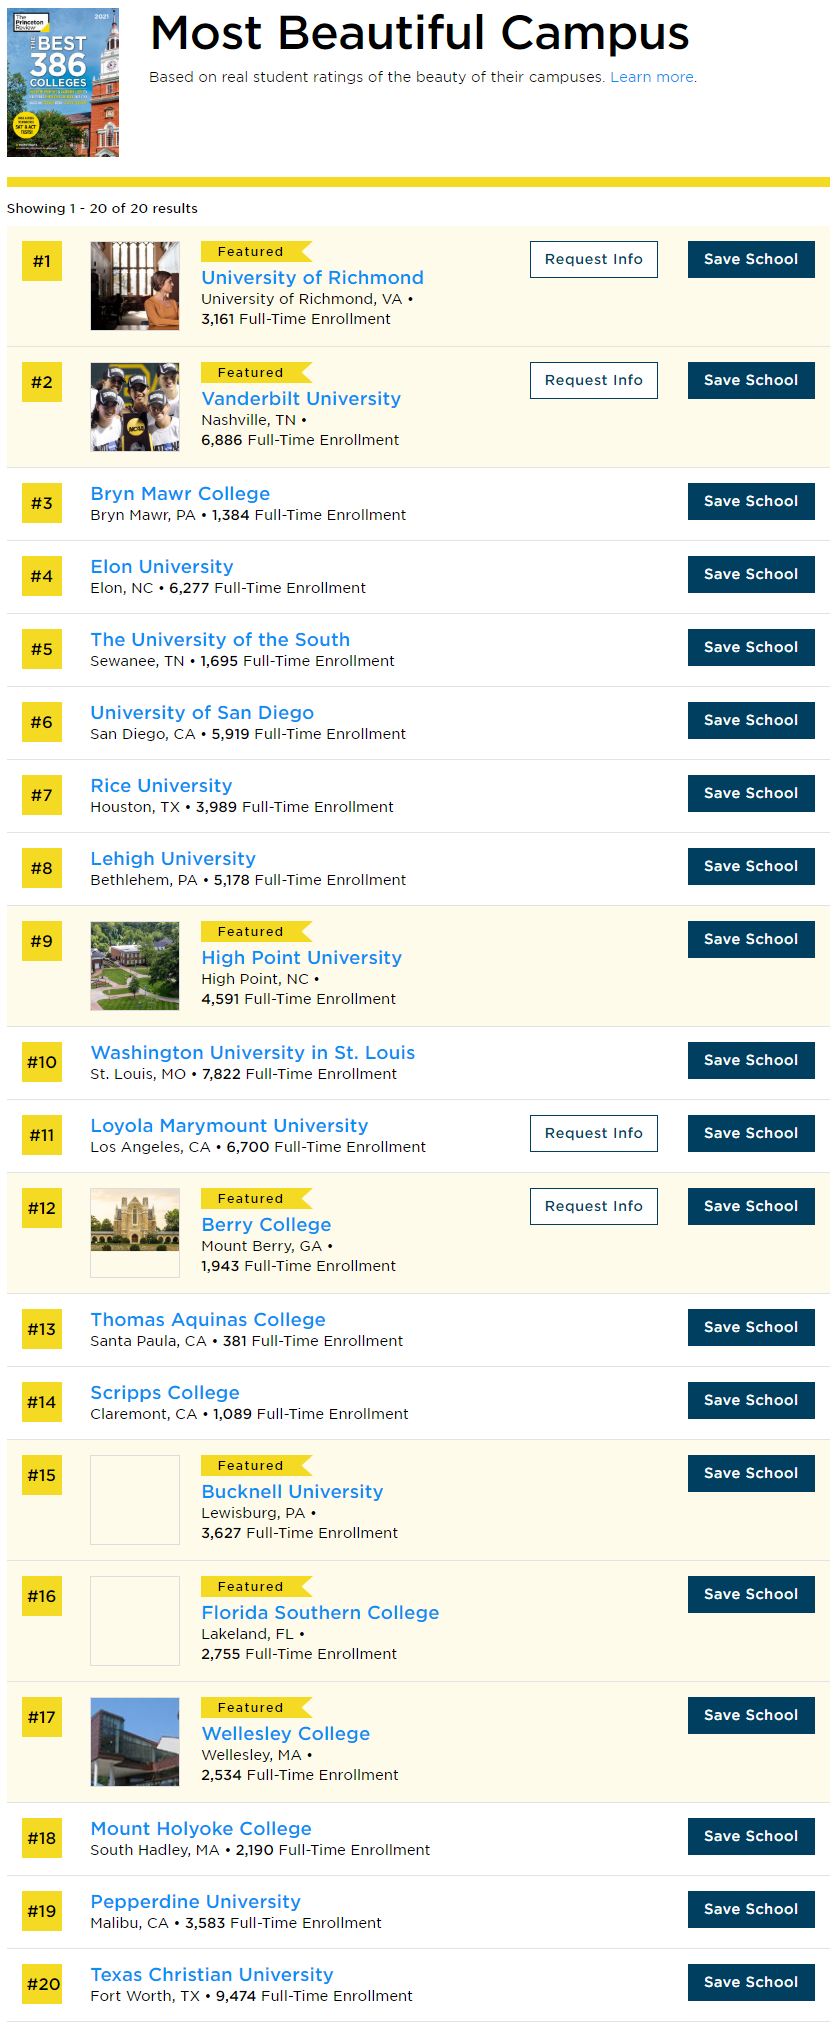Follow the Learn more link
This screenshot has width=839, height=2030.
coord(652,77)
